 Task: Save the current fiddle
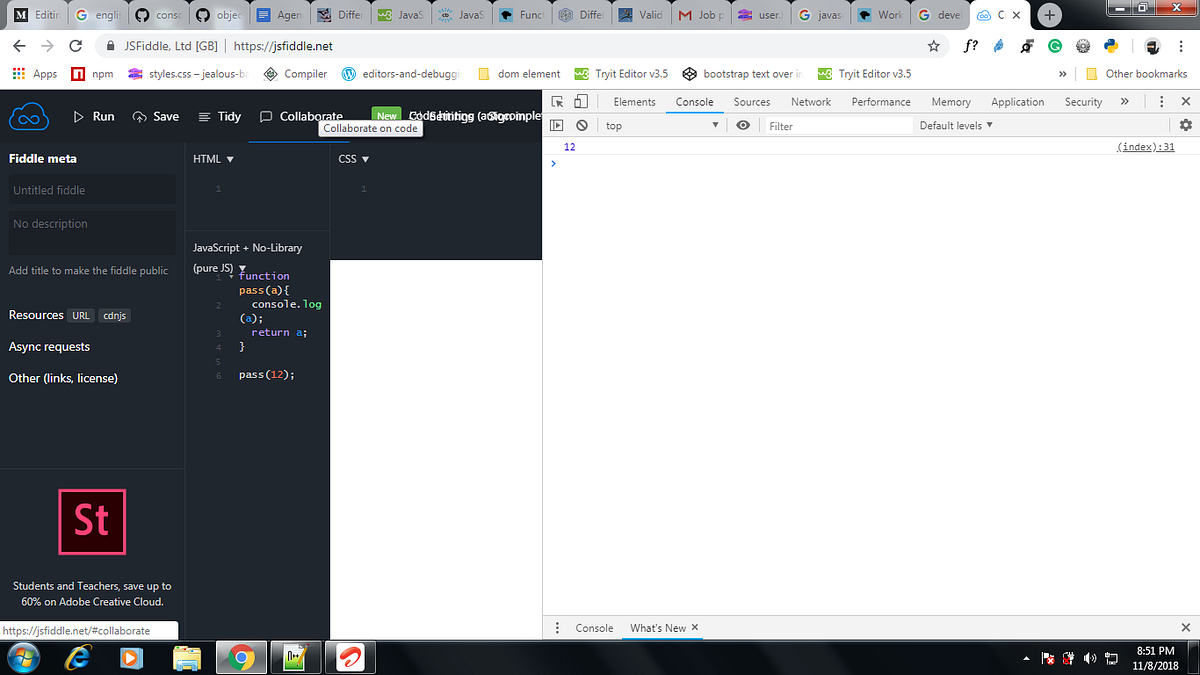tap(156, 116)
